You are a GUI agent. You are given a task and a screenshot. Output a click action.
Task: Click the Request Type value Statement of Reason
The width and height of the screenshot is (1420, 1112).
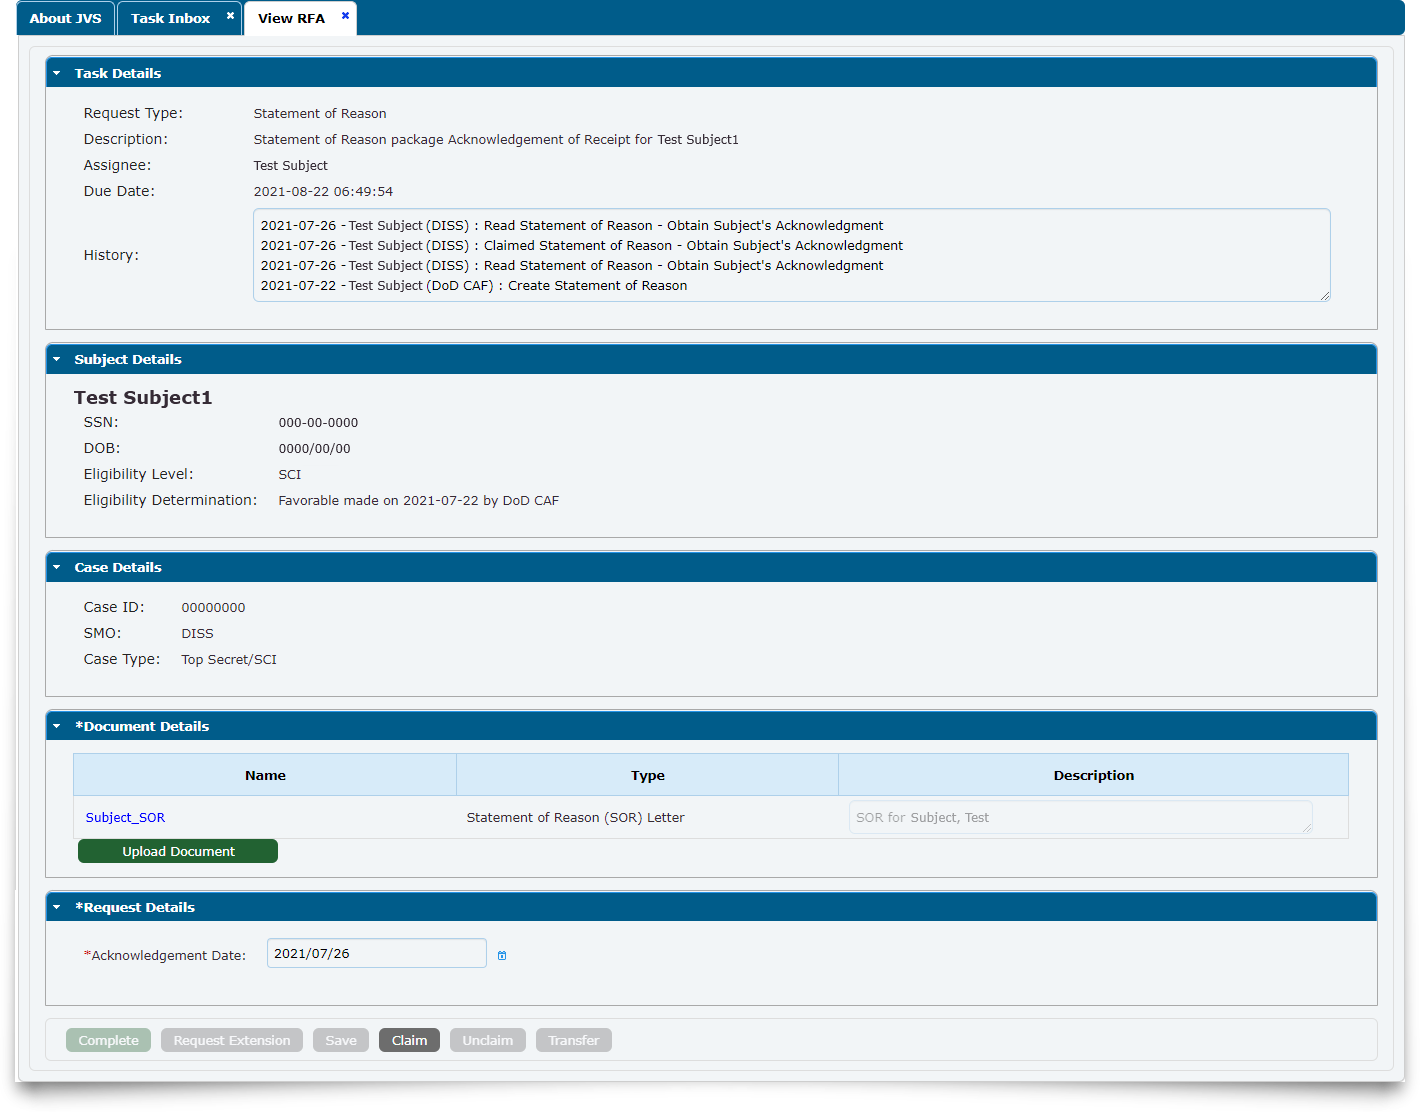tap(320, 113)
